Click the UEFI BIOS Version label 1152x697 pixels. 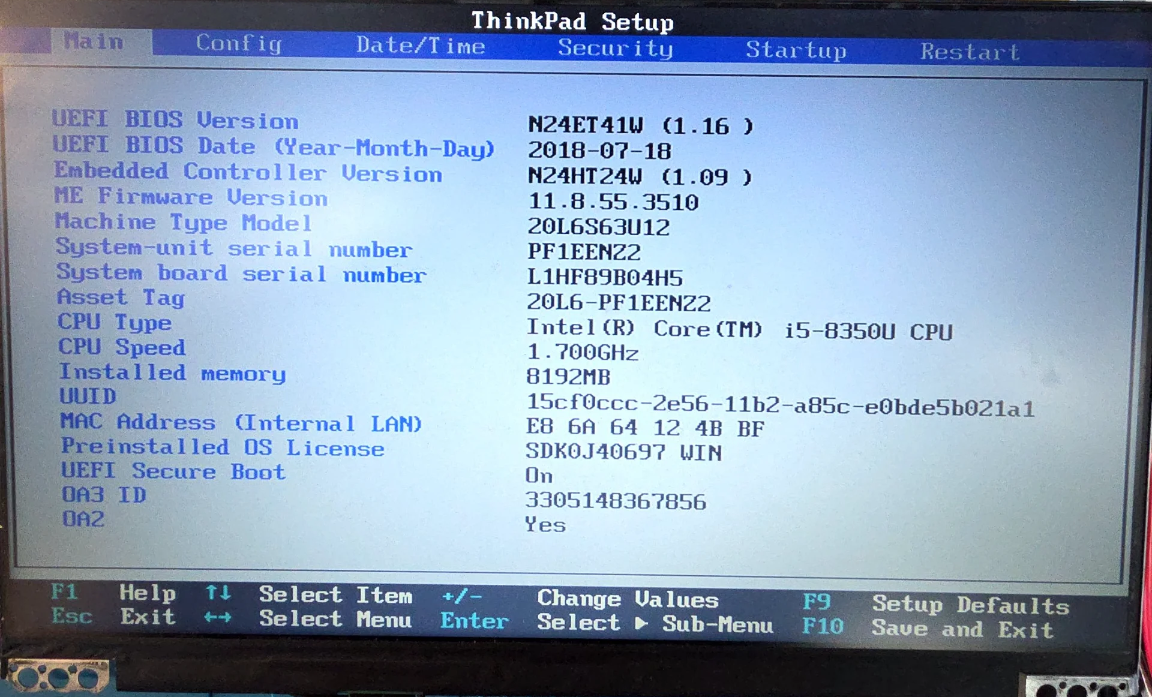(175, 120)
